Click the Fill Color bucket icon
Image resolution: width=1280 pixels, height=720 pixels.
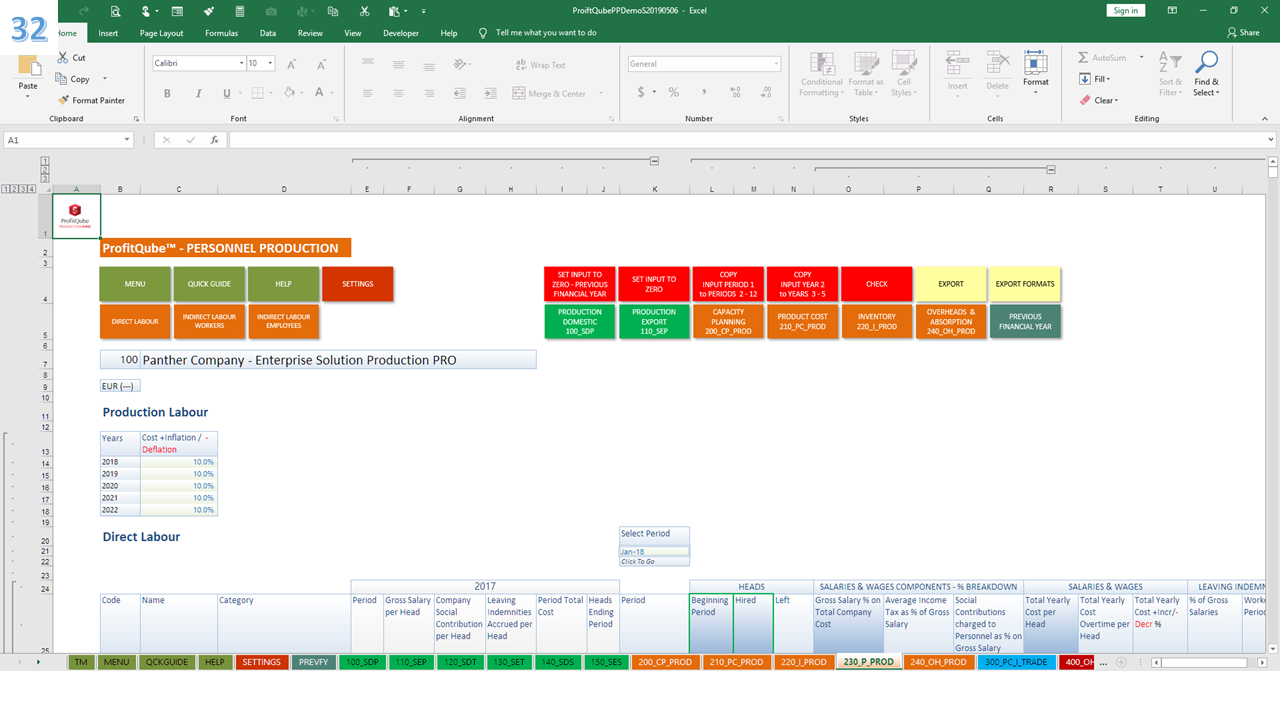[288, 93]
